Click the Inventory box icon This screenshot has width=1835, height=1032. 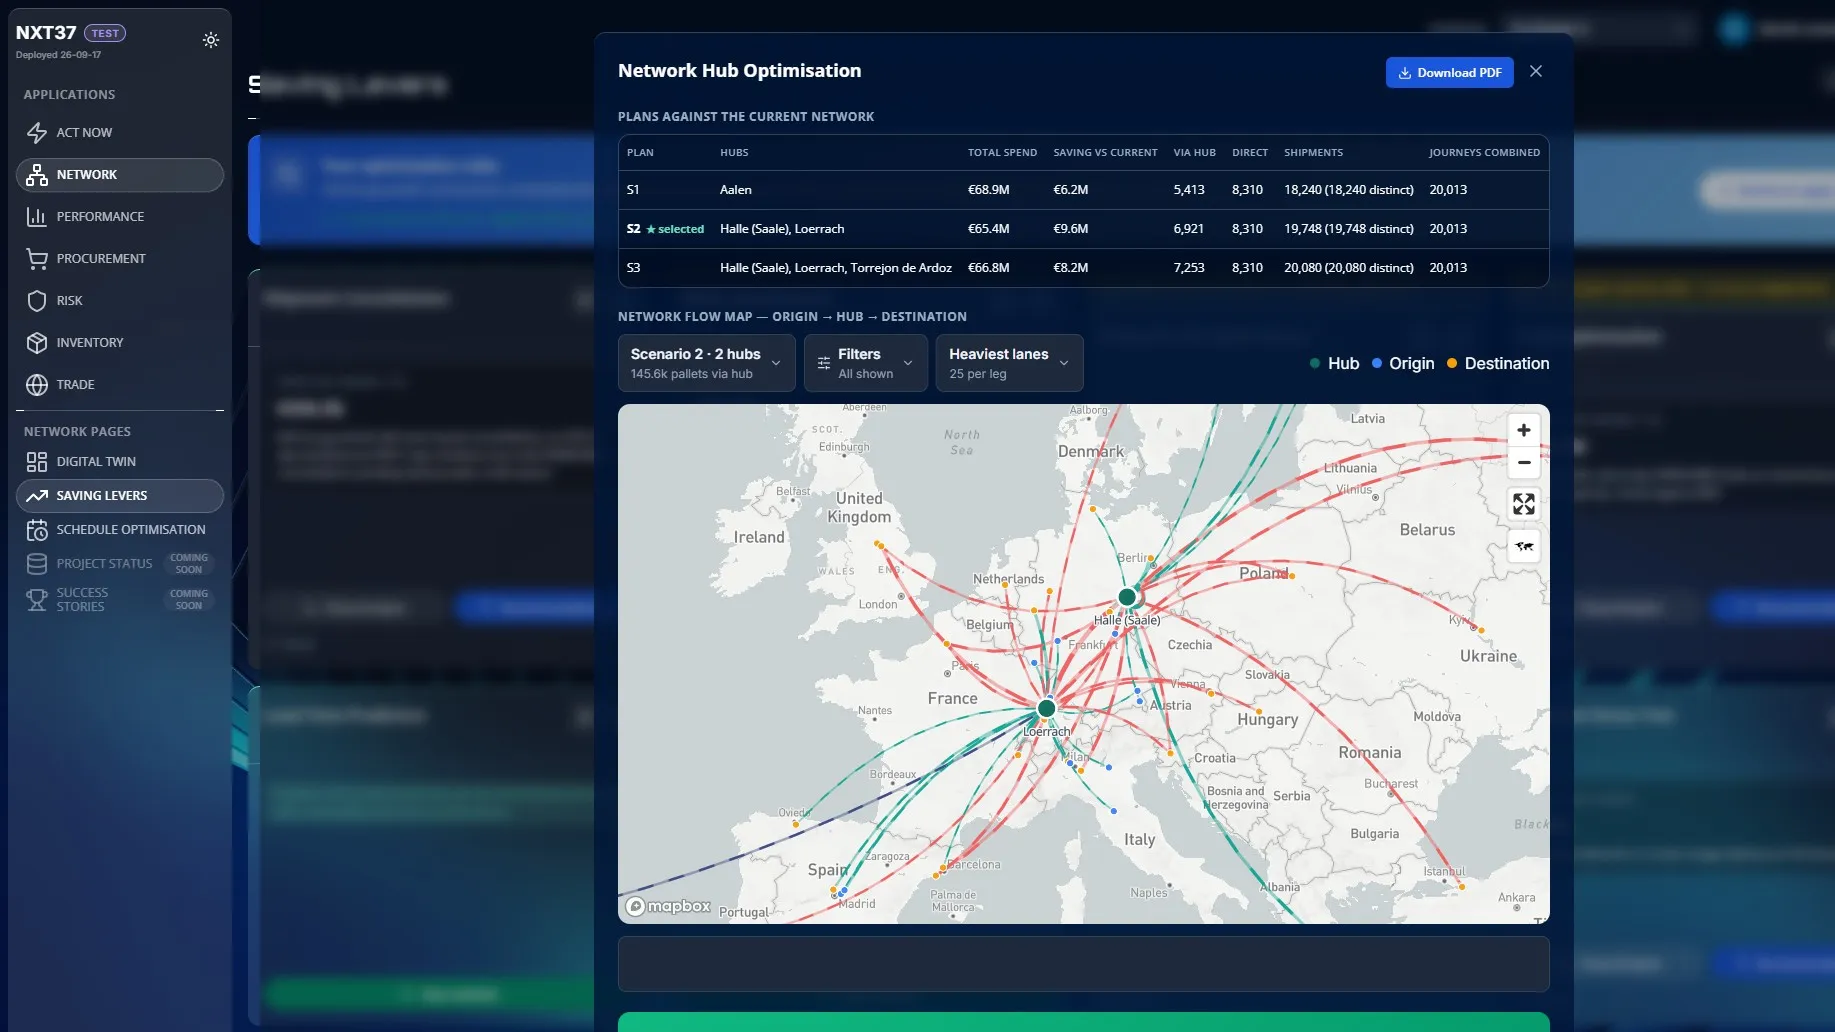[x=37, y=343]
